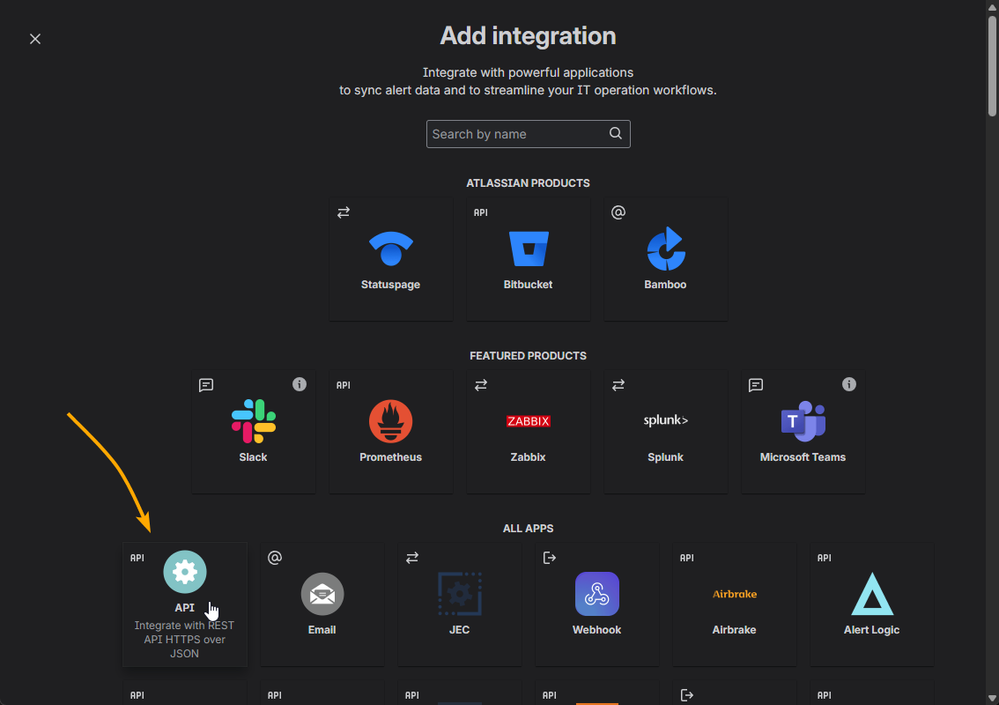Open info icon on Microsoft Teams card

(x=849, y=384)
